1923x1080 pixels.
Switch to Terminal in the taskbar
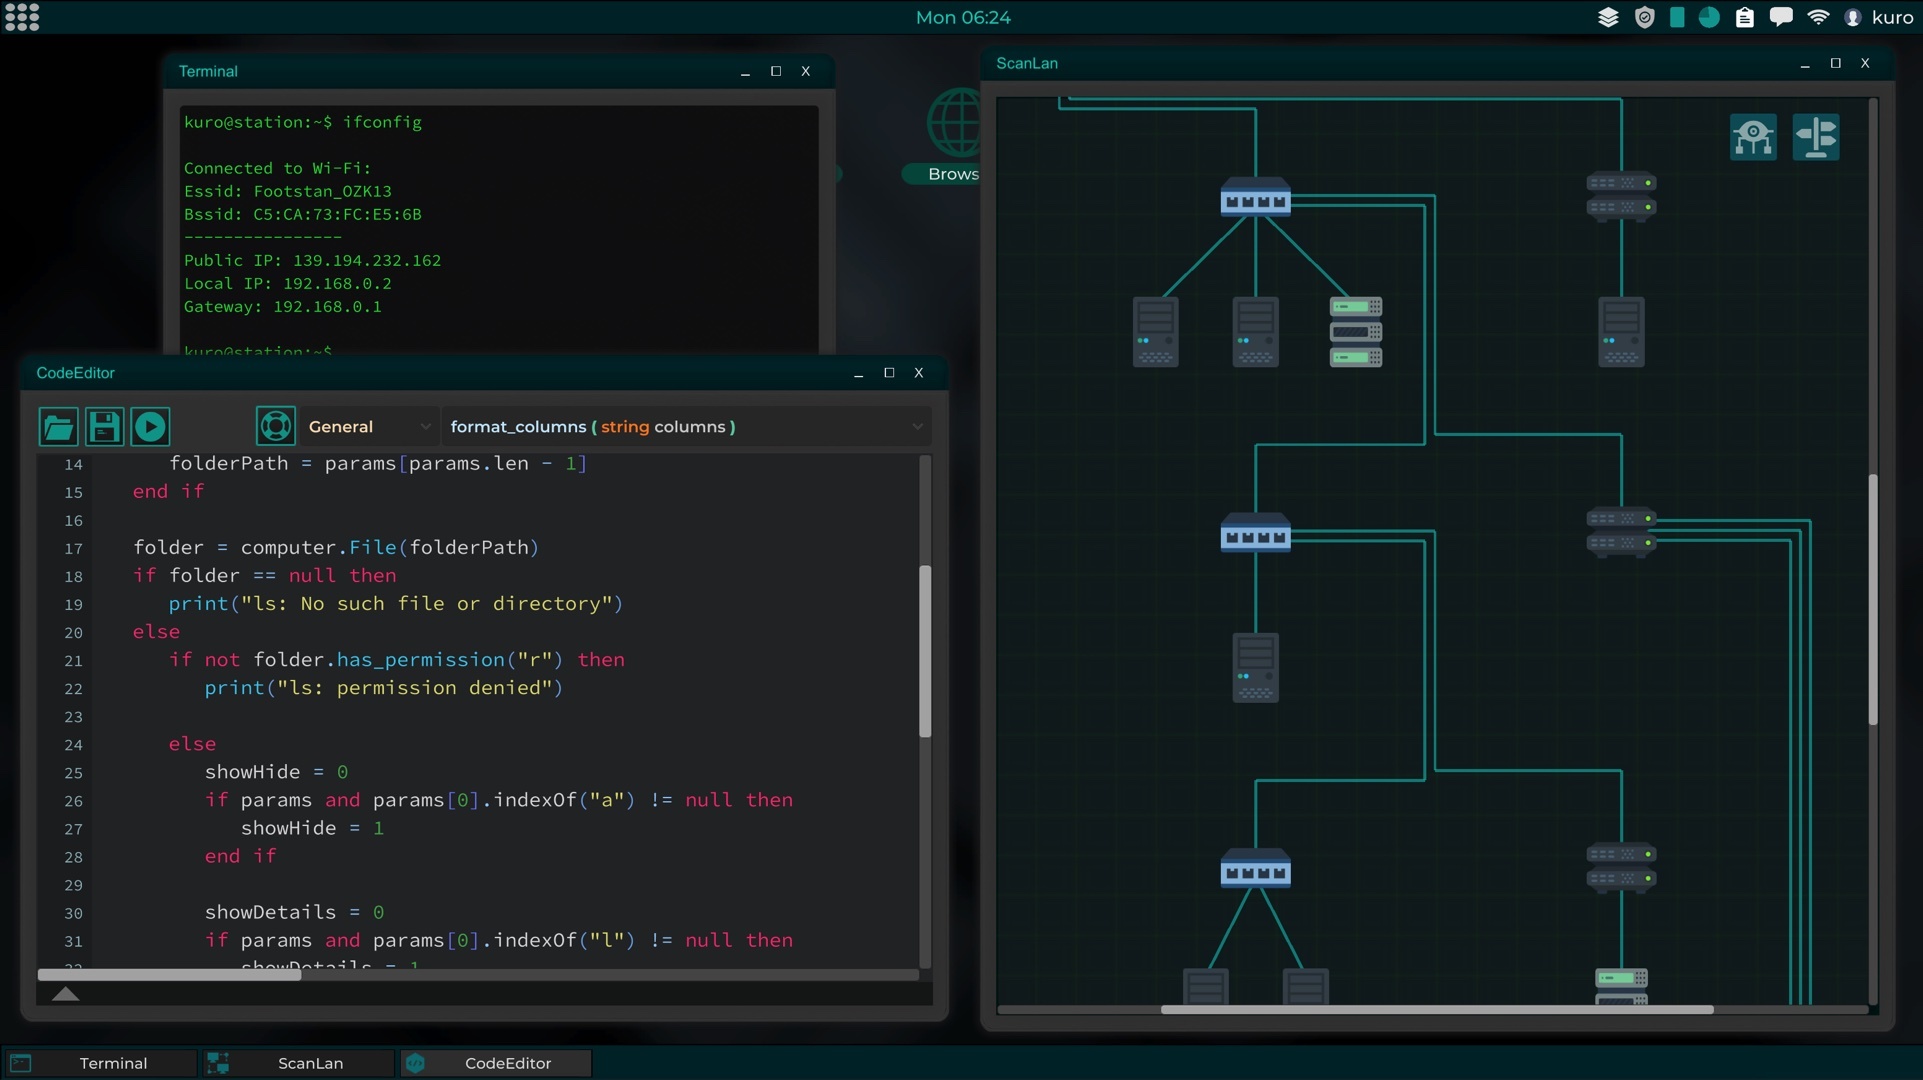(100, 1063)
